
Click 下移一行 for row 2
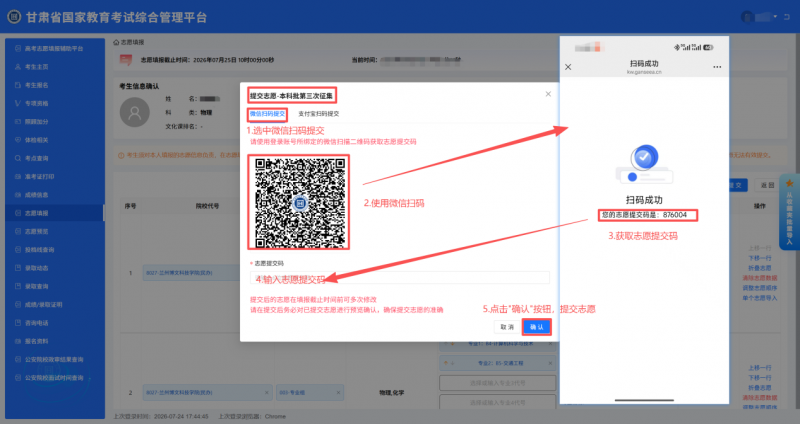tap(760, 378)
